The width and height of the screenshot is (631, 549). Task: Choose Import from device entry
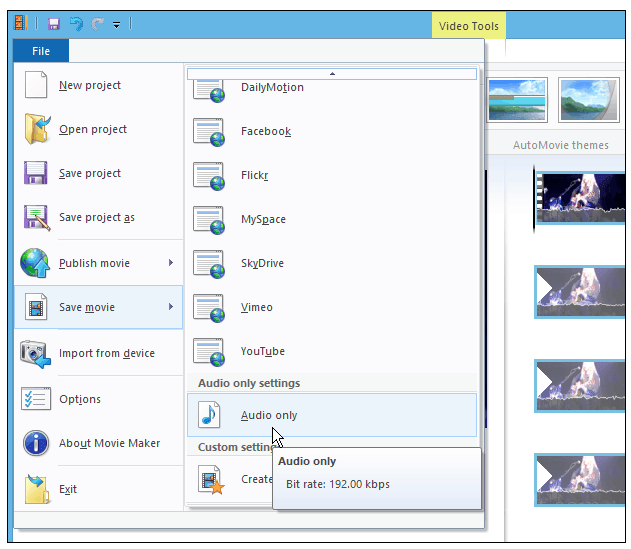click(x=99, y=353)
